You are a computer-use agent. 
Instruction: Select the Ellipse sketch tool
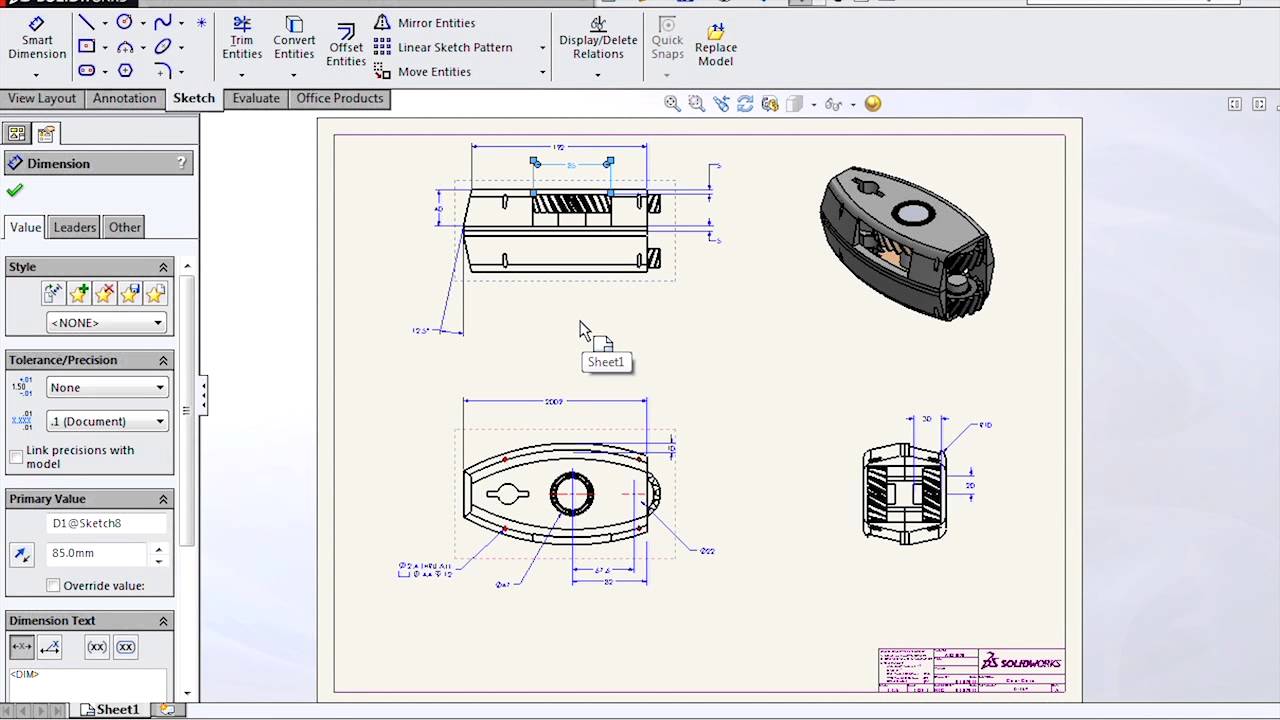[163, 46]
